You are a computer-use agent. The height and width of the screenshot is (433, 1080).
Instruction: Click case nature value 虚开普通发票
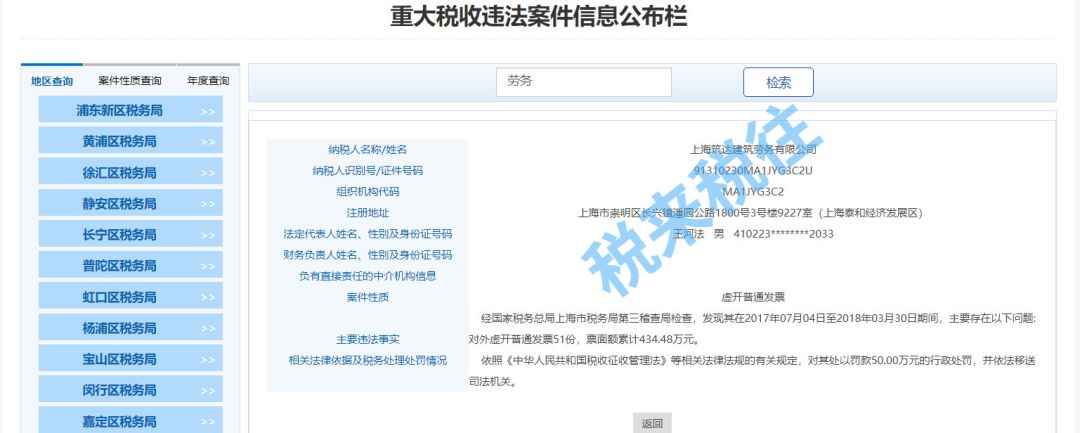tap(753, 297)
